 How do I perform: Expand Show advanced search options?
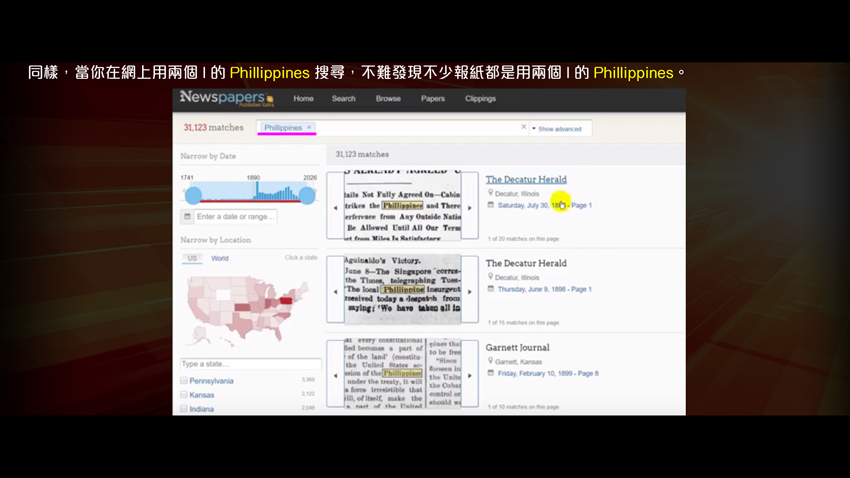(x=557, y=129)
